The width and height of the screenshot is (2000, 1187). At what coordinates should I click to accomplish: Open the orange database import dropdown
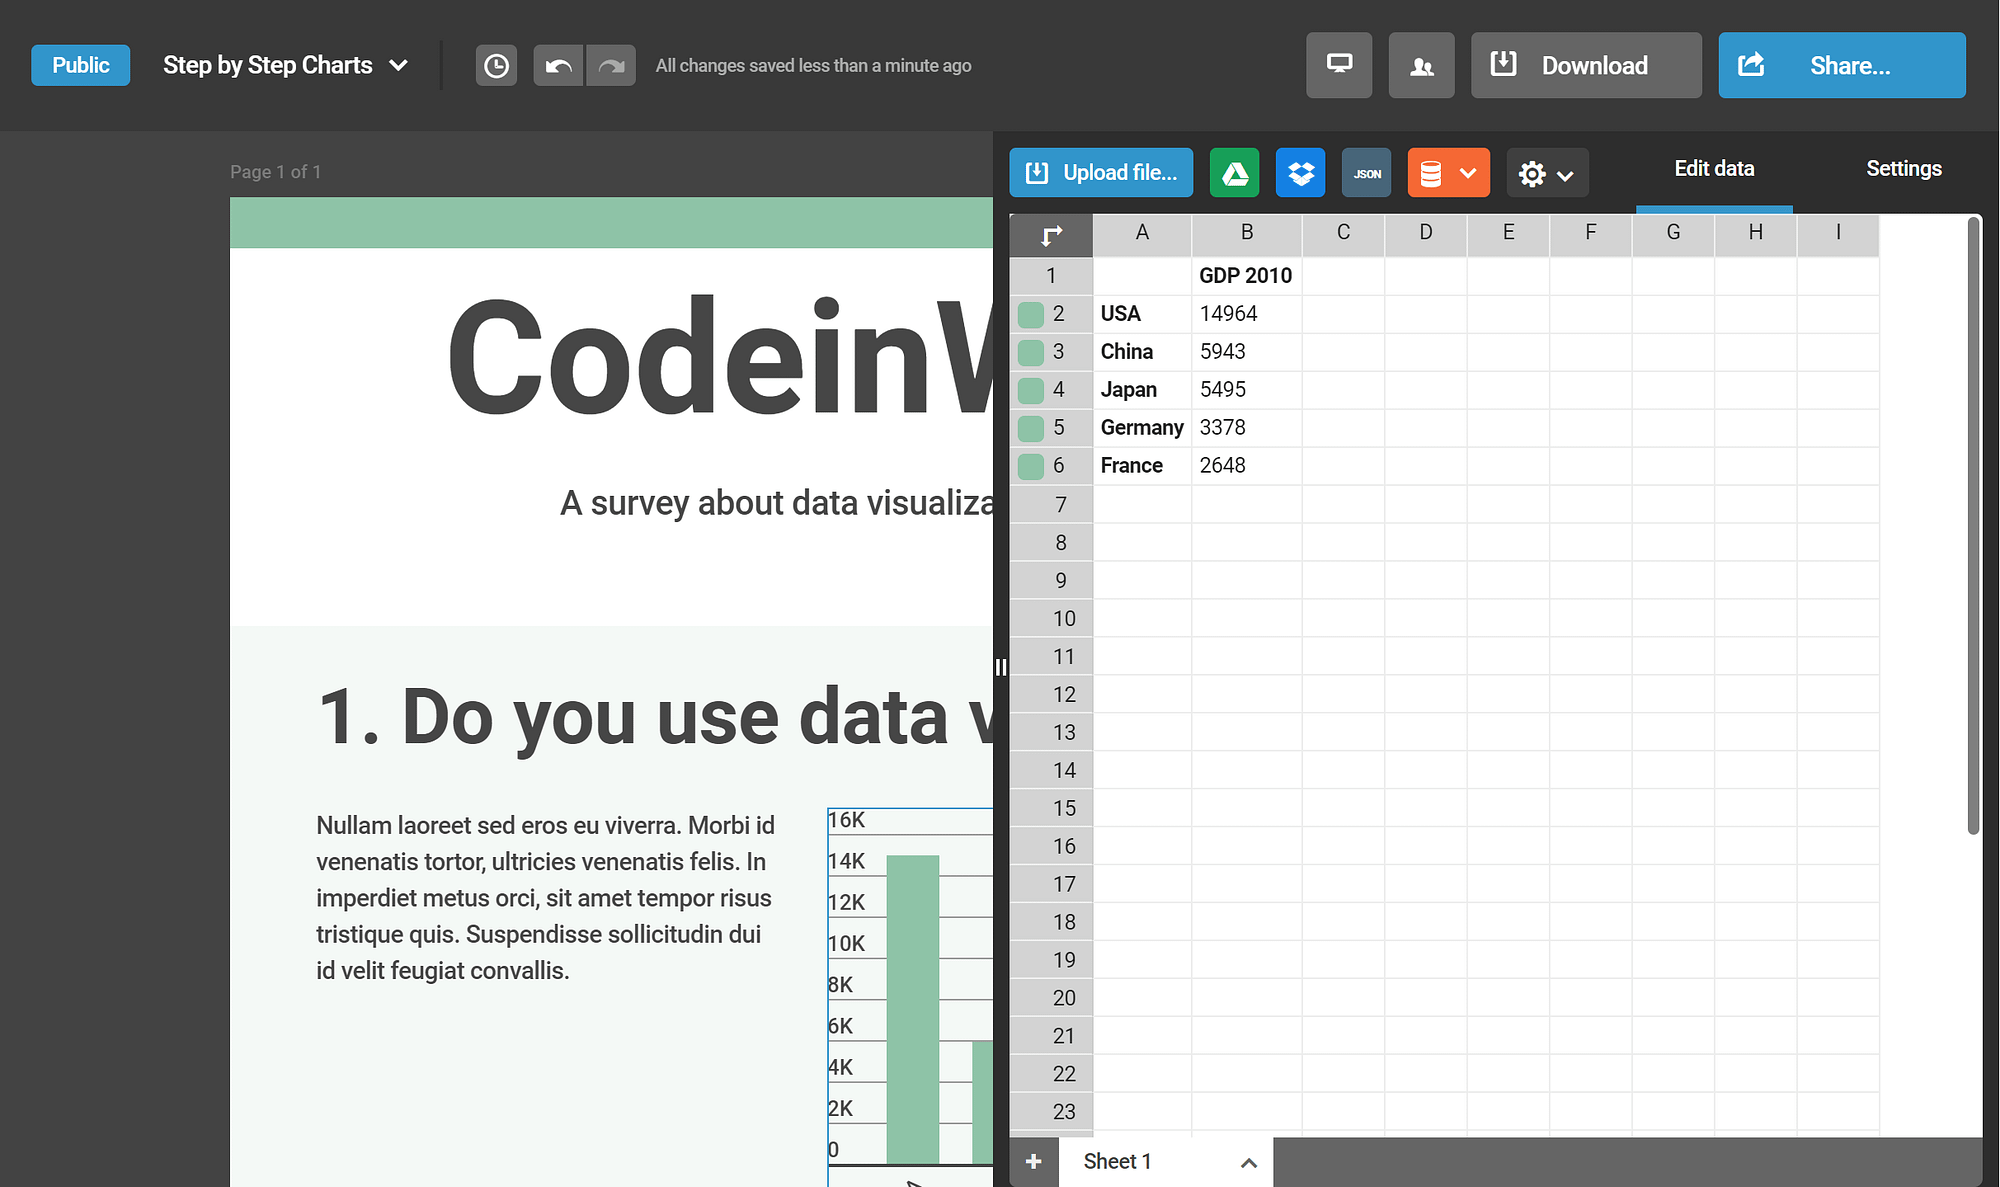tap(1449, 173)
